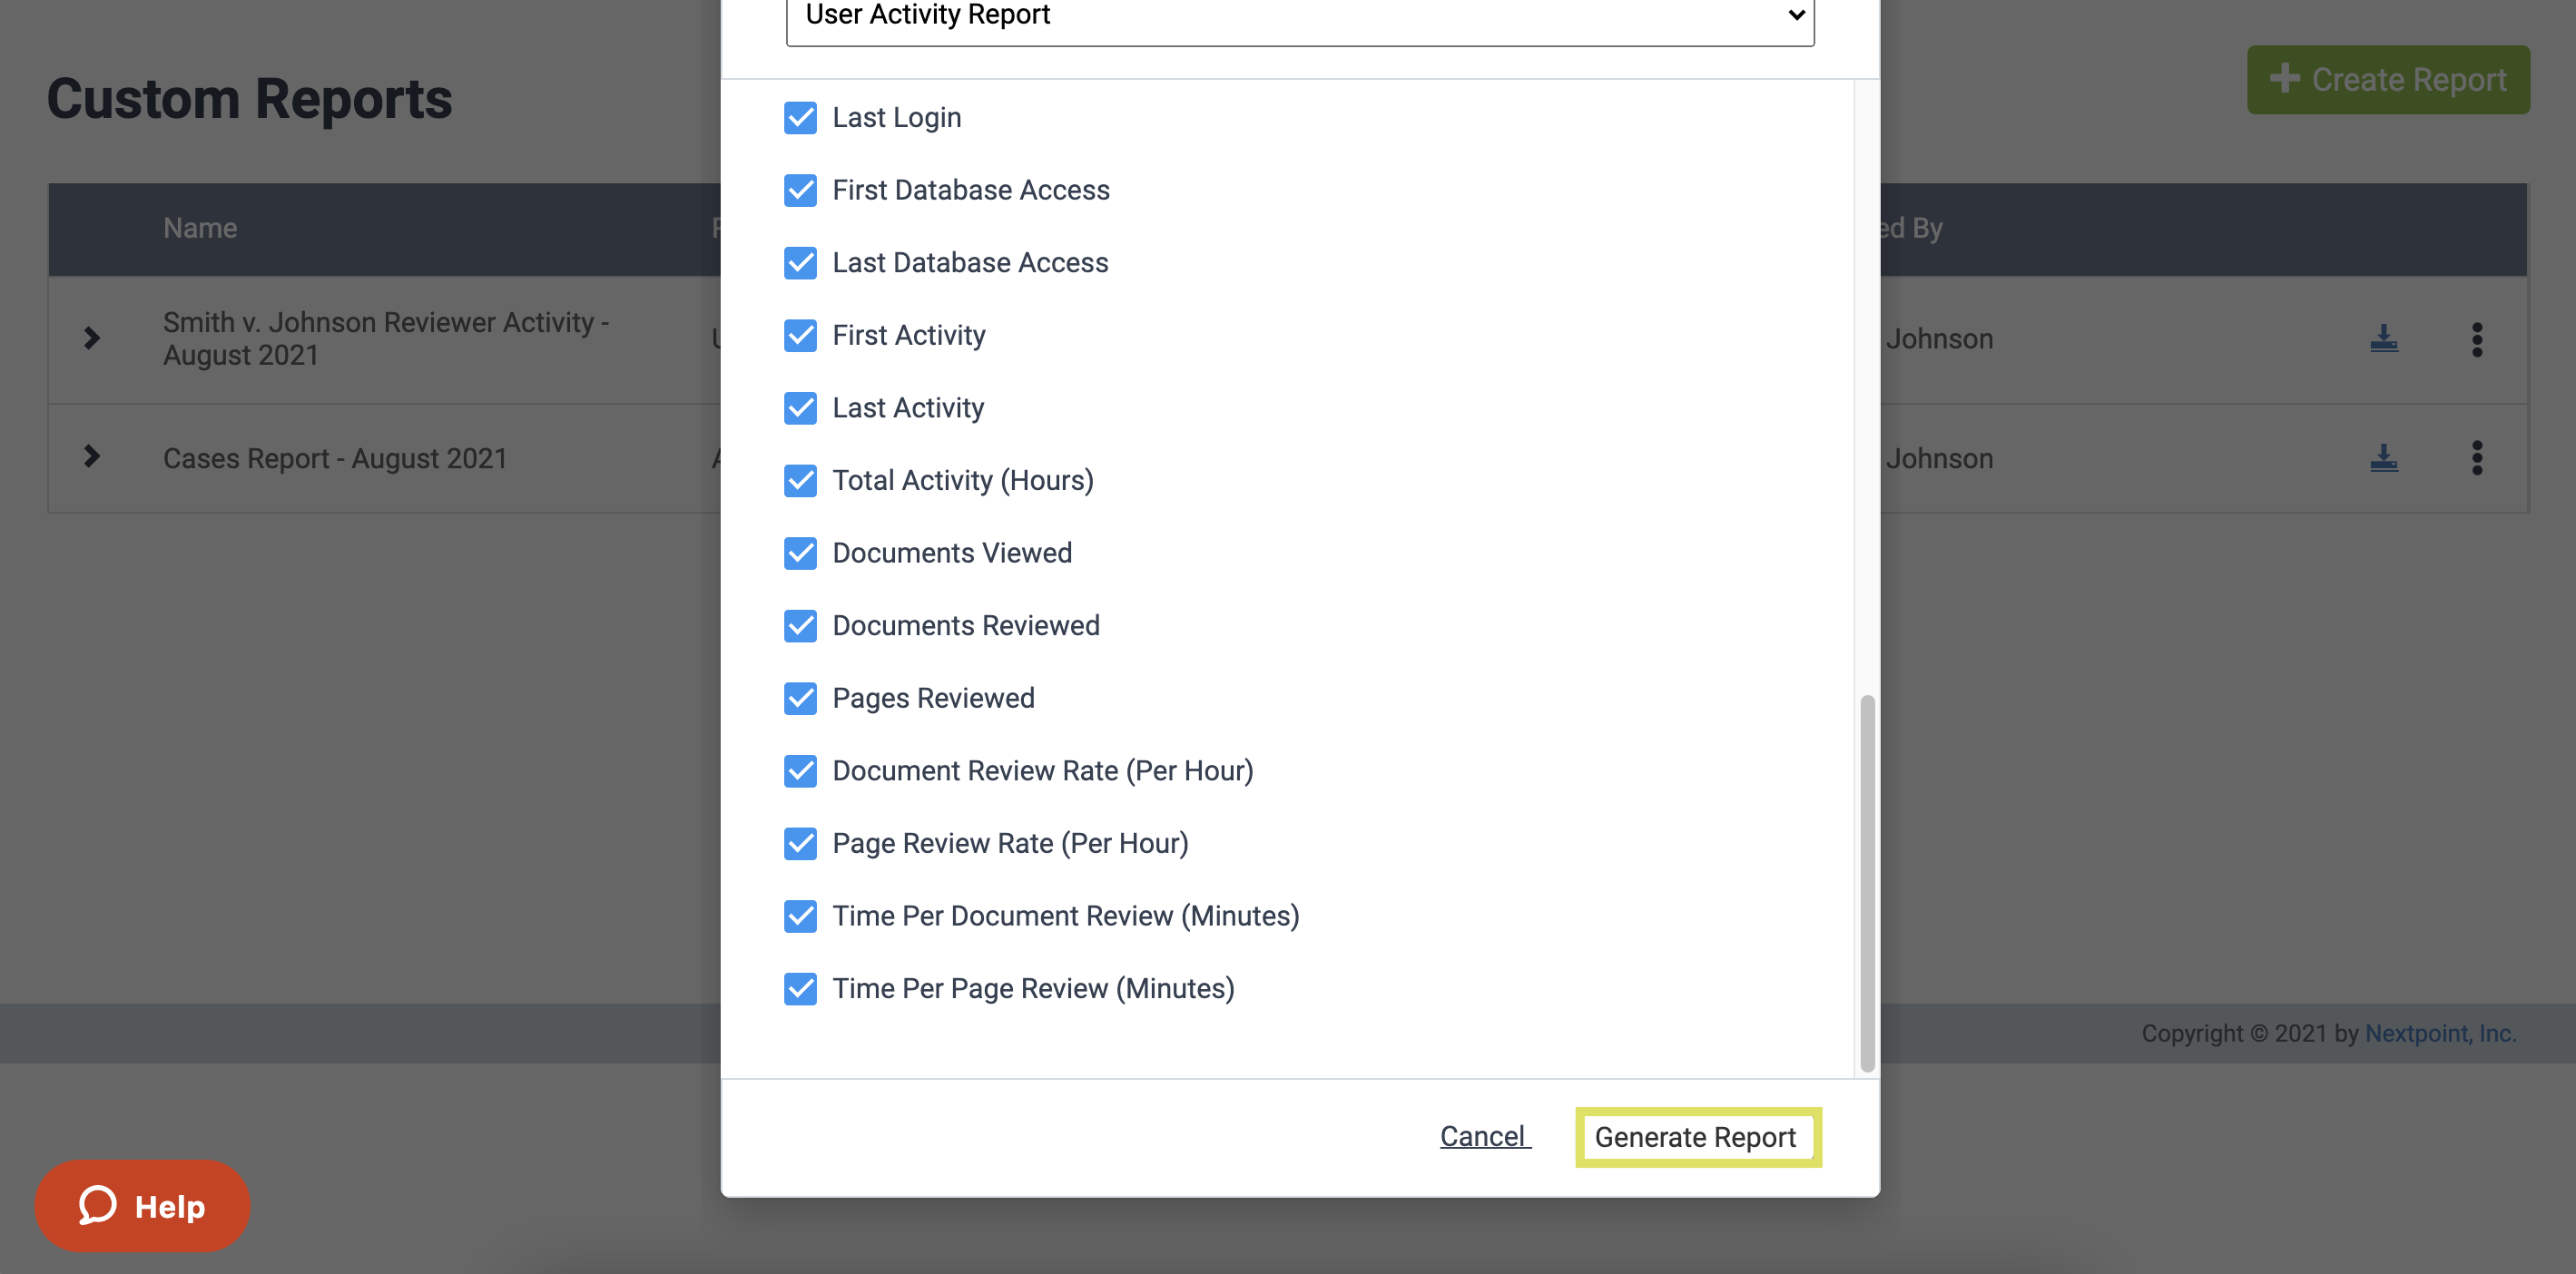Viewport: 2576px width, 1274px height.
Task: Open options menu for Cases Report row
Action: pyautogui.click(x=2477, y=458)
